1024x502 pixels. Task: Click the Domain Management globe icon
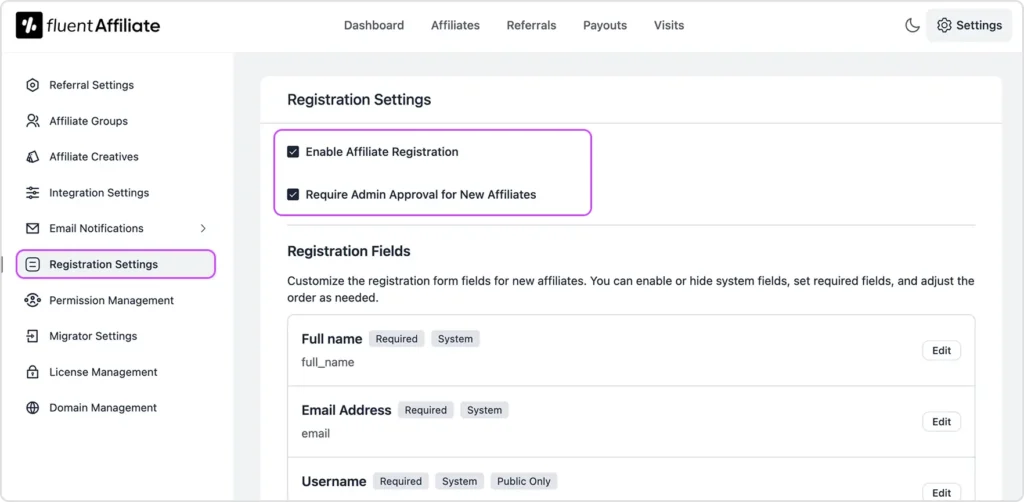click(33, 408)
